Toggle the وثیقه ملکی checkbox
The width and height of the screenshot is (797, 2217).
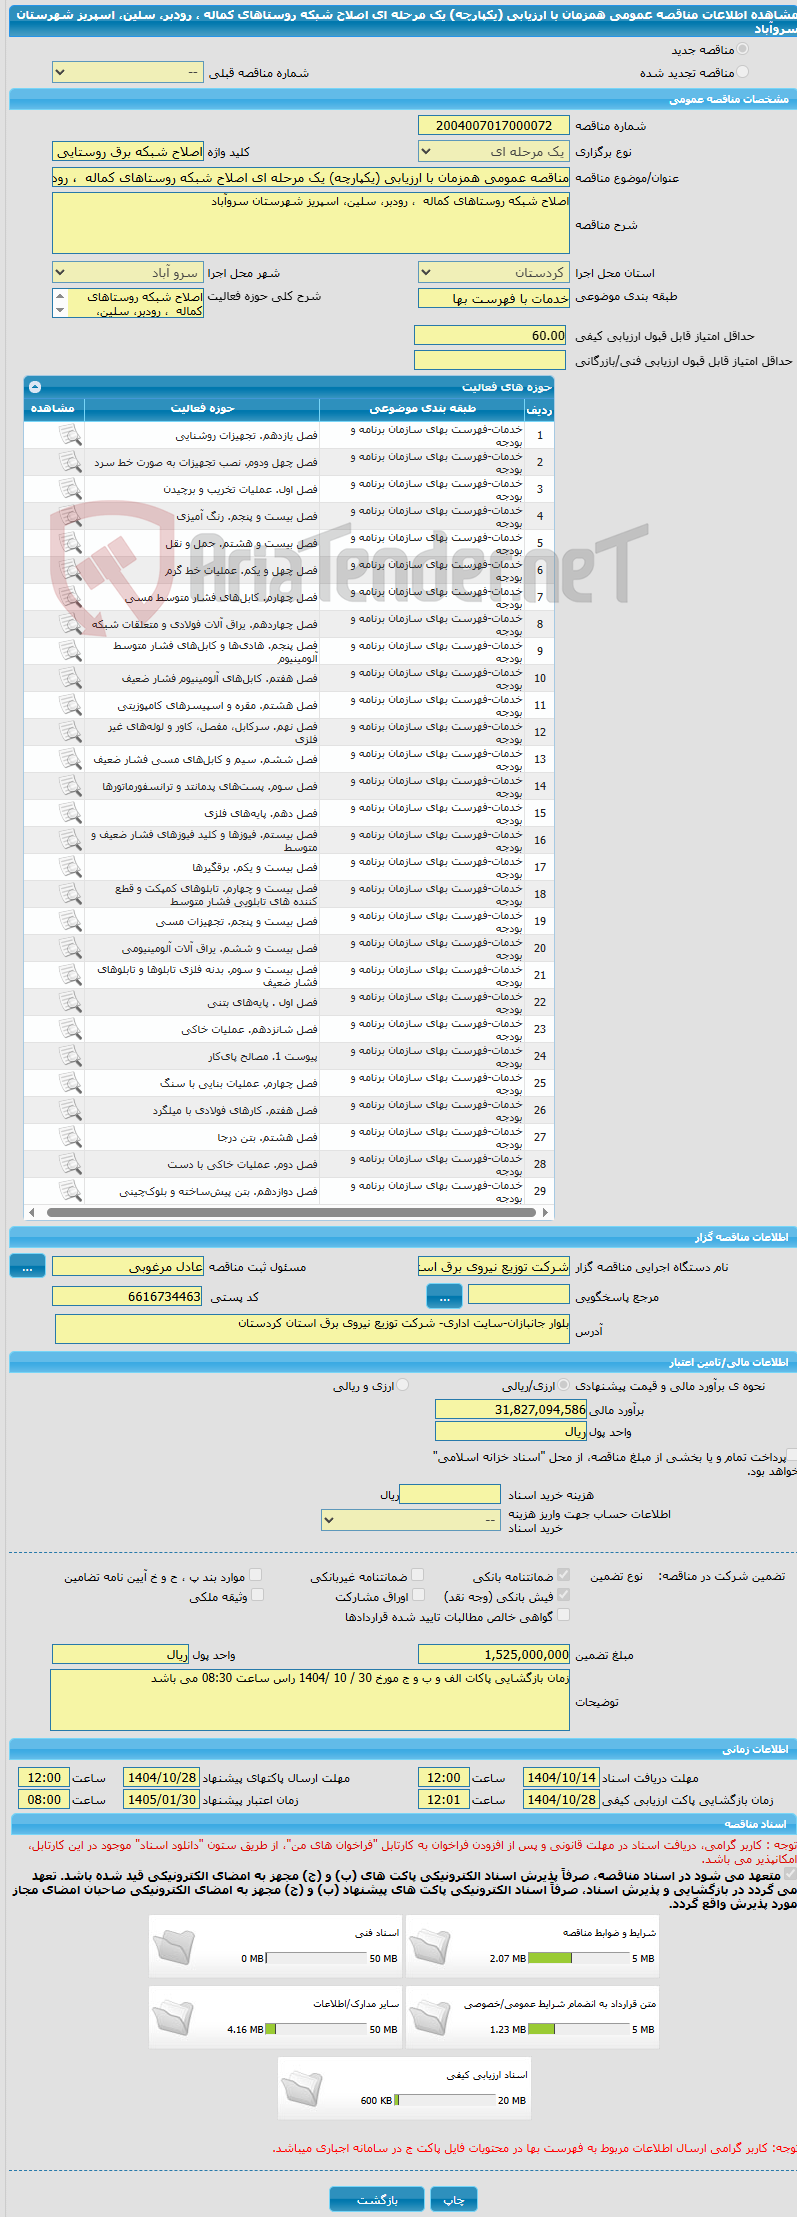[x=257, y=1595]
